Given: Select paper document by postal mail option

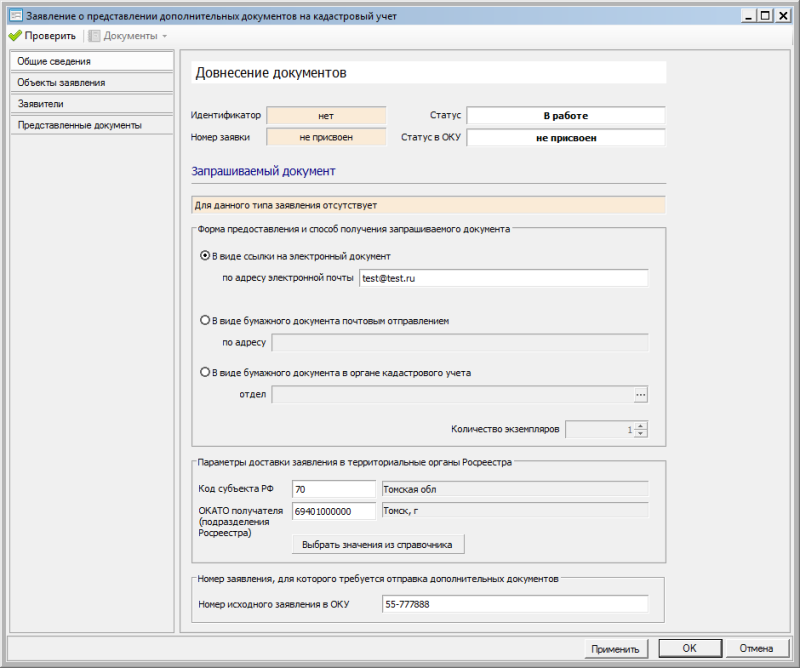Looking at the screenshot, I should (206, 321).
